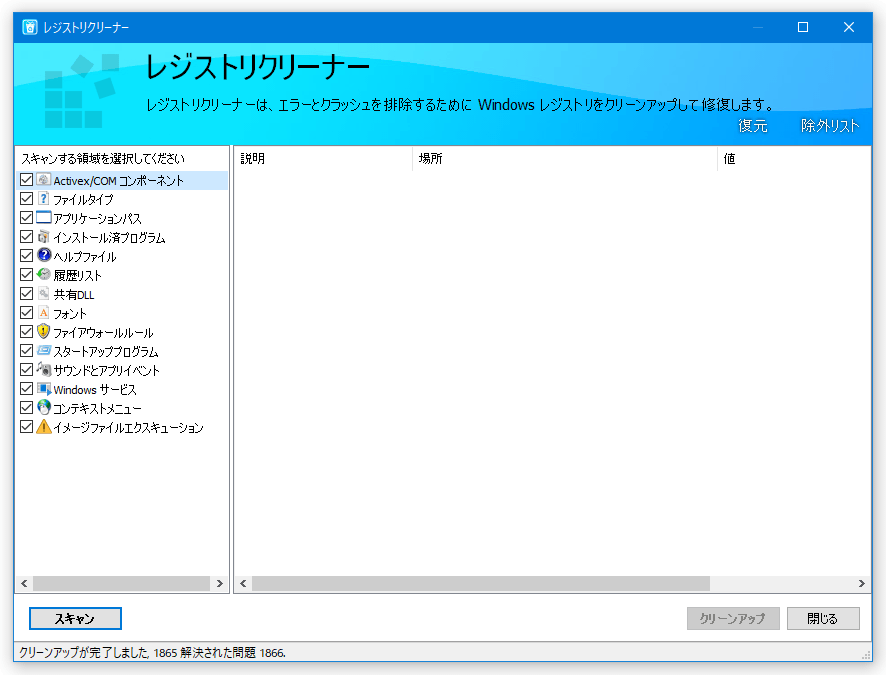Click left arrow of results scrollbar
This screenshot has width=886, height=675.
pos(244,583)
